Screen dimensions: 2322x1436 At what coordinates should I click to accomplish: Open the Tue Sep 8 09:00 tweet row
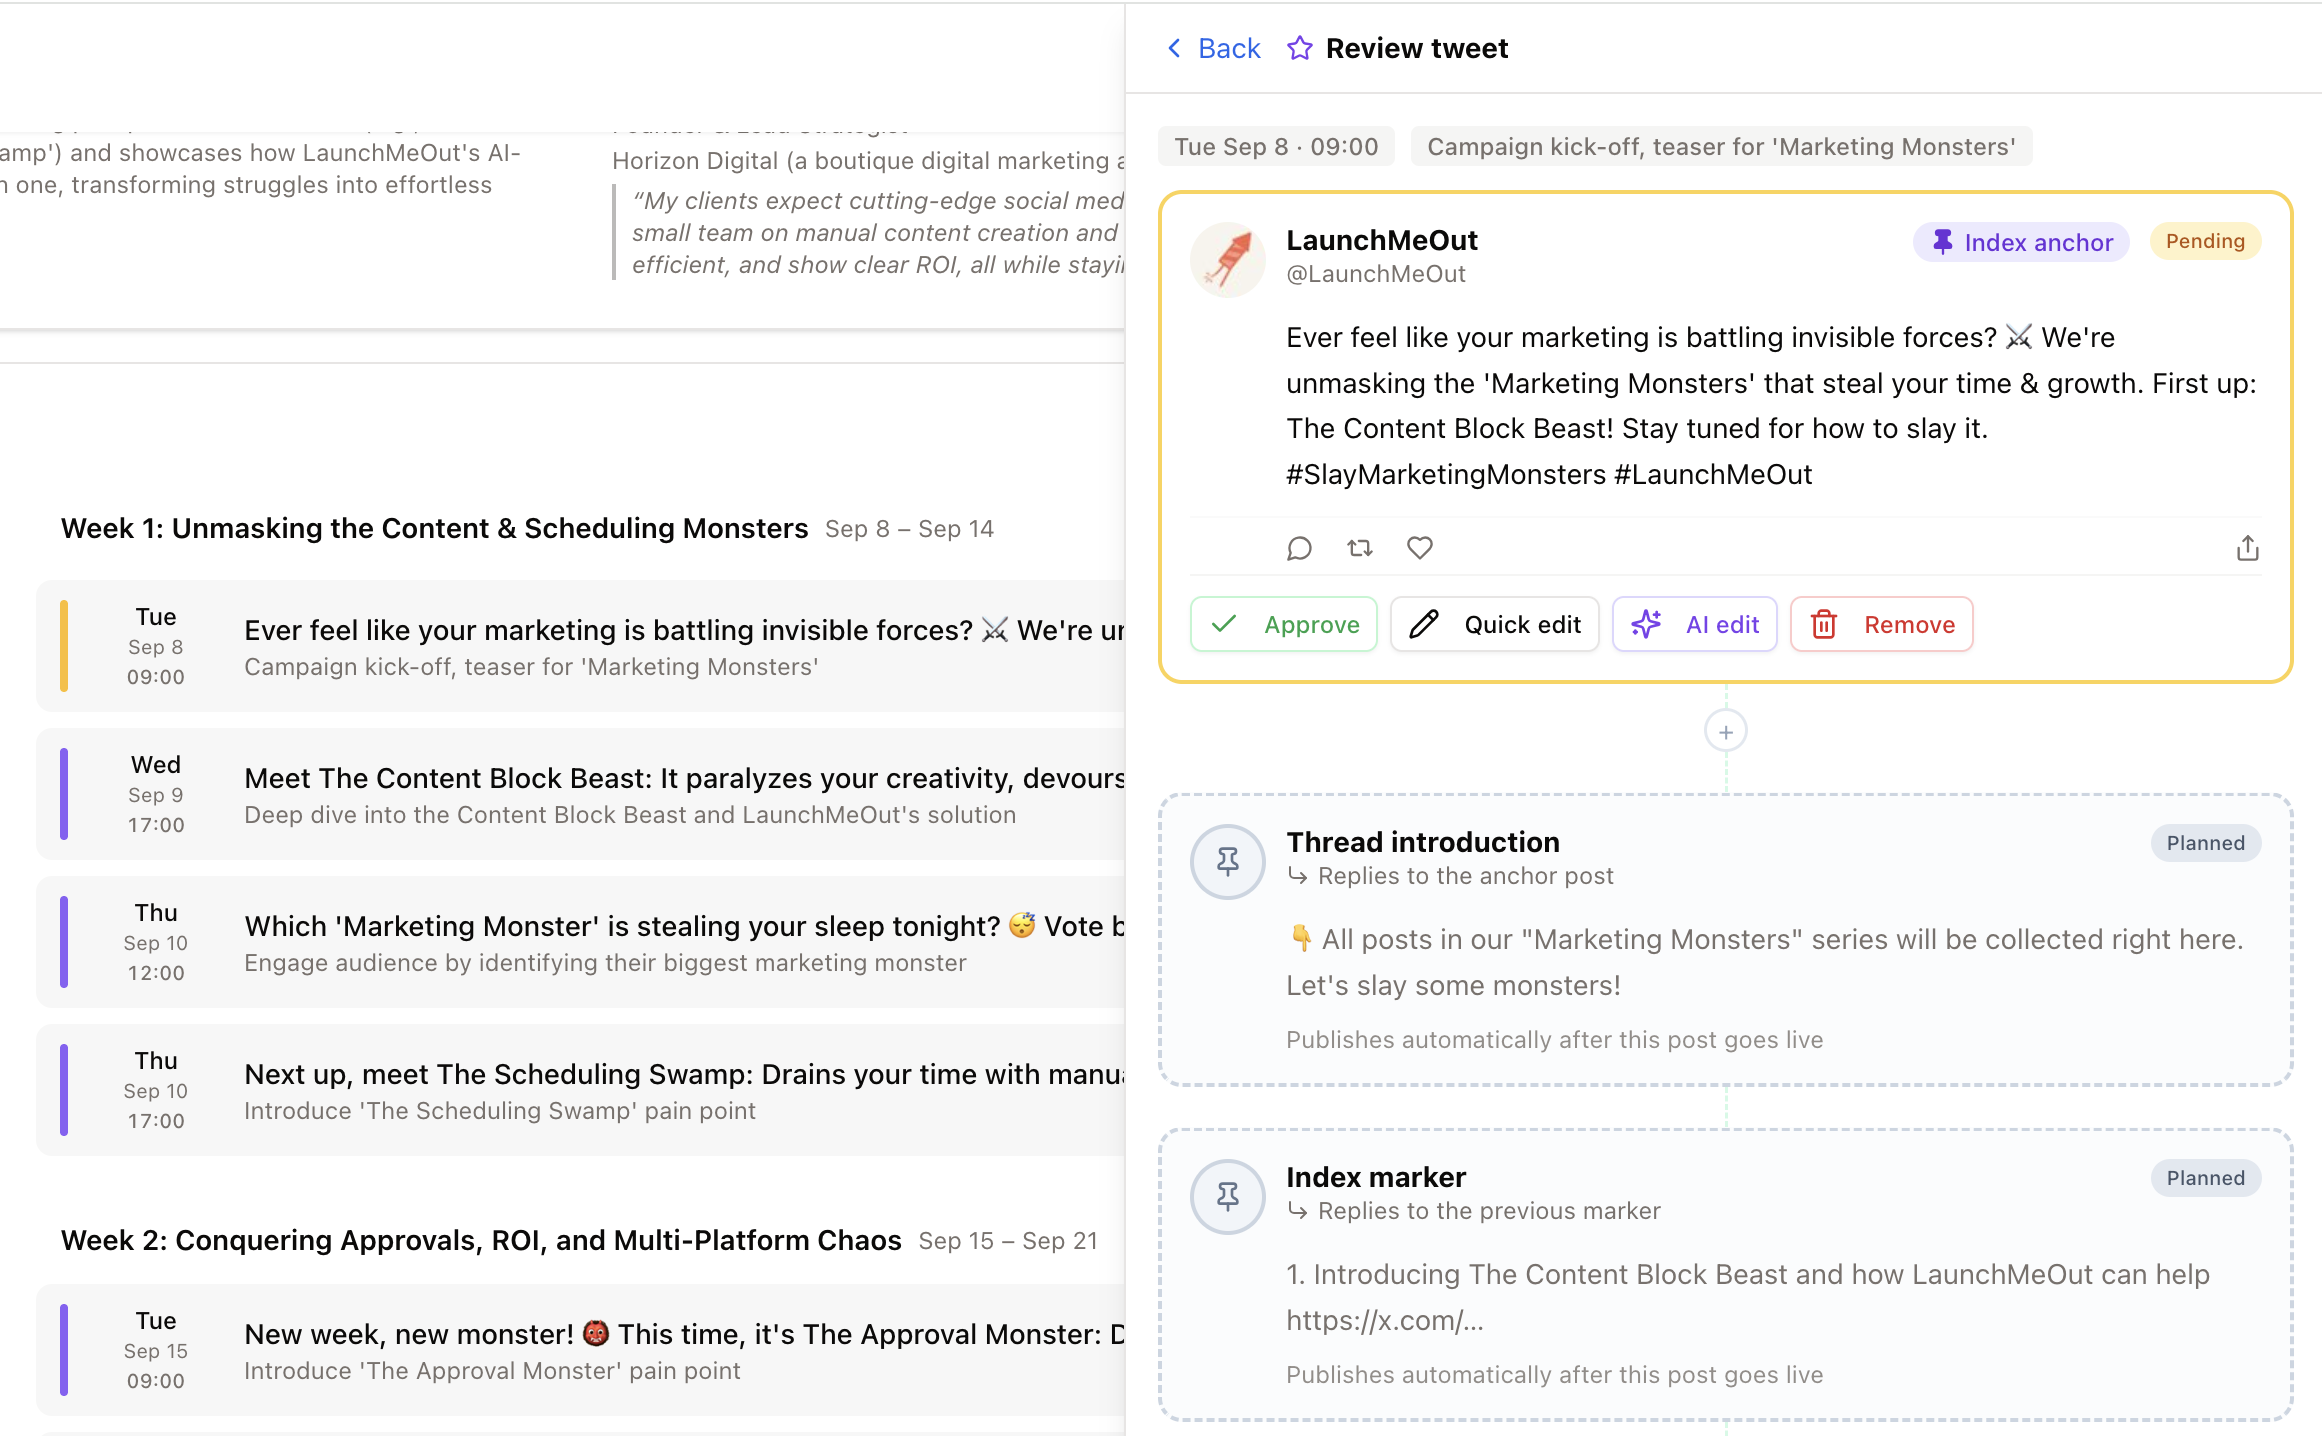581,646
